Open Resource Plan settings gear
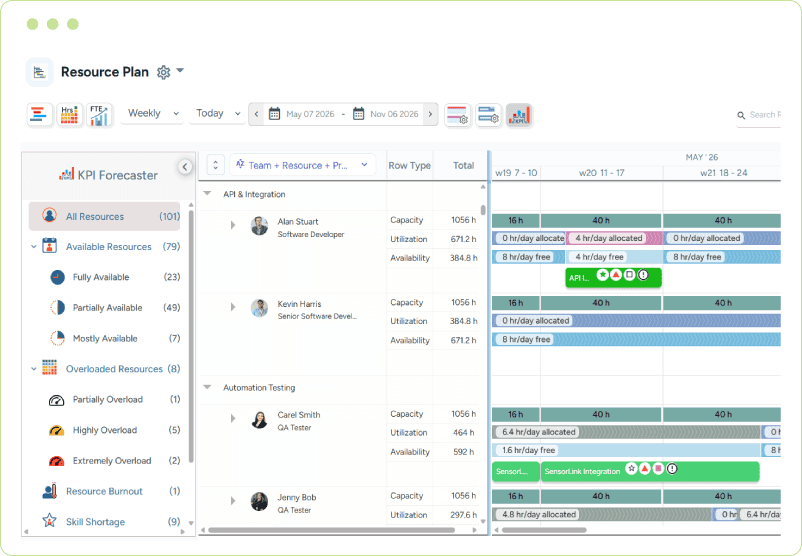Viewport: 802px width, 556px height. point(163,72)
